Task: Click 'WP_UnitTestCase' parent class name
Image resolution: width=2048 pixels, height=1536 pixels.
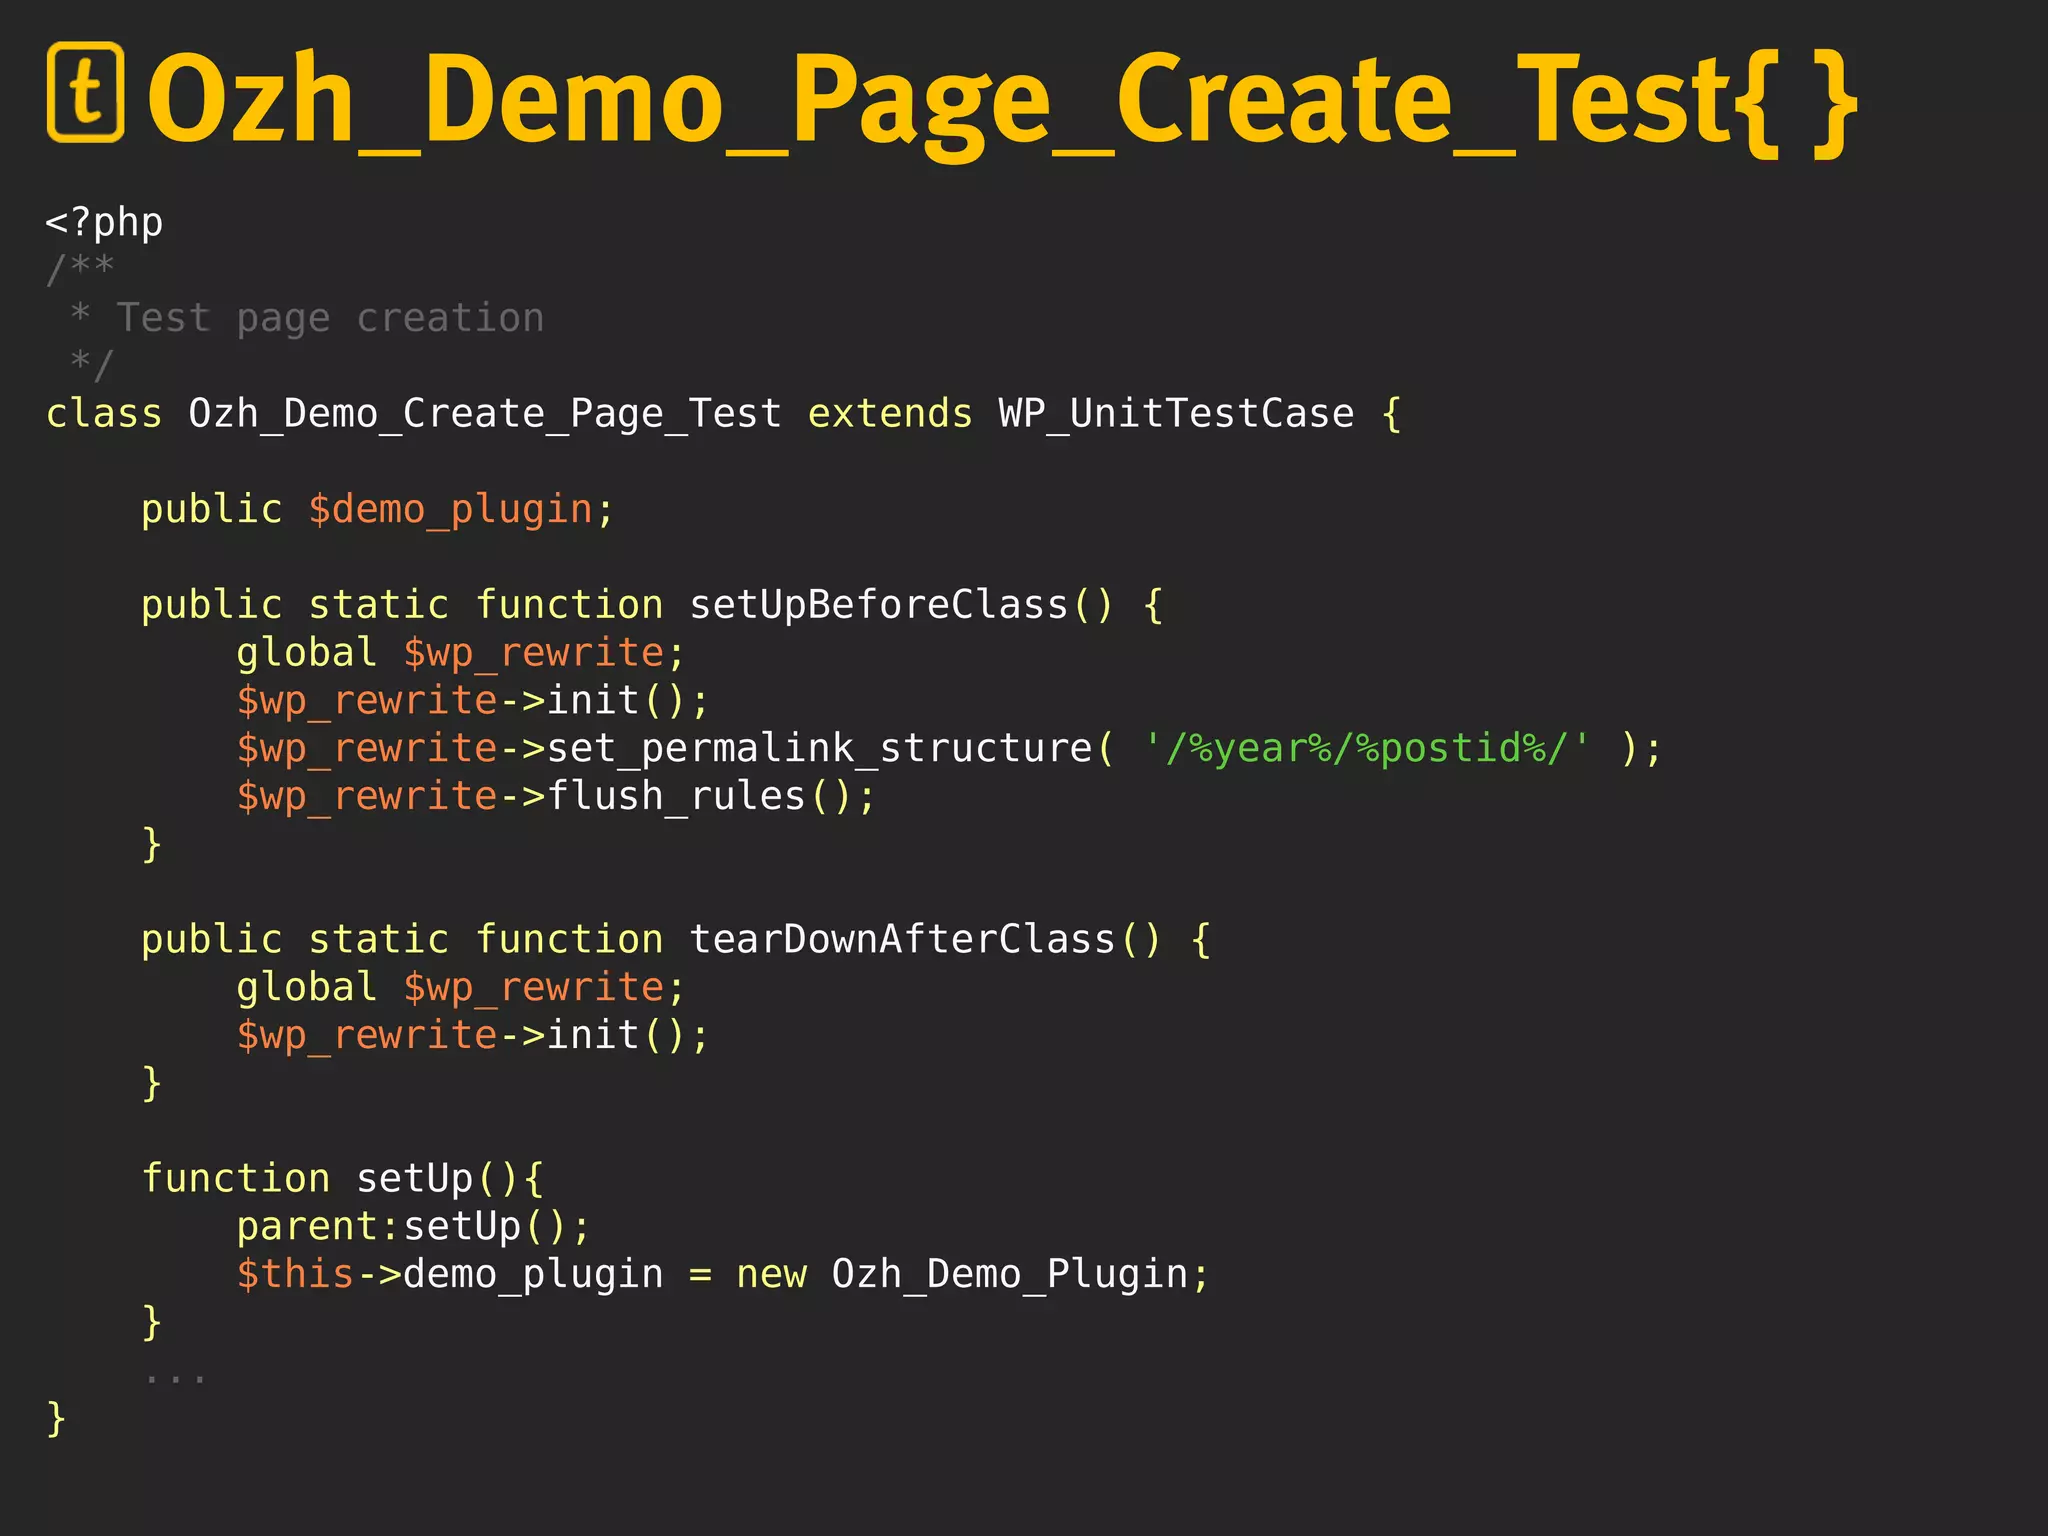Action: click(x=1176, y=414)
